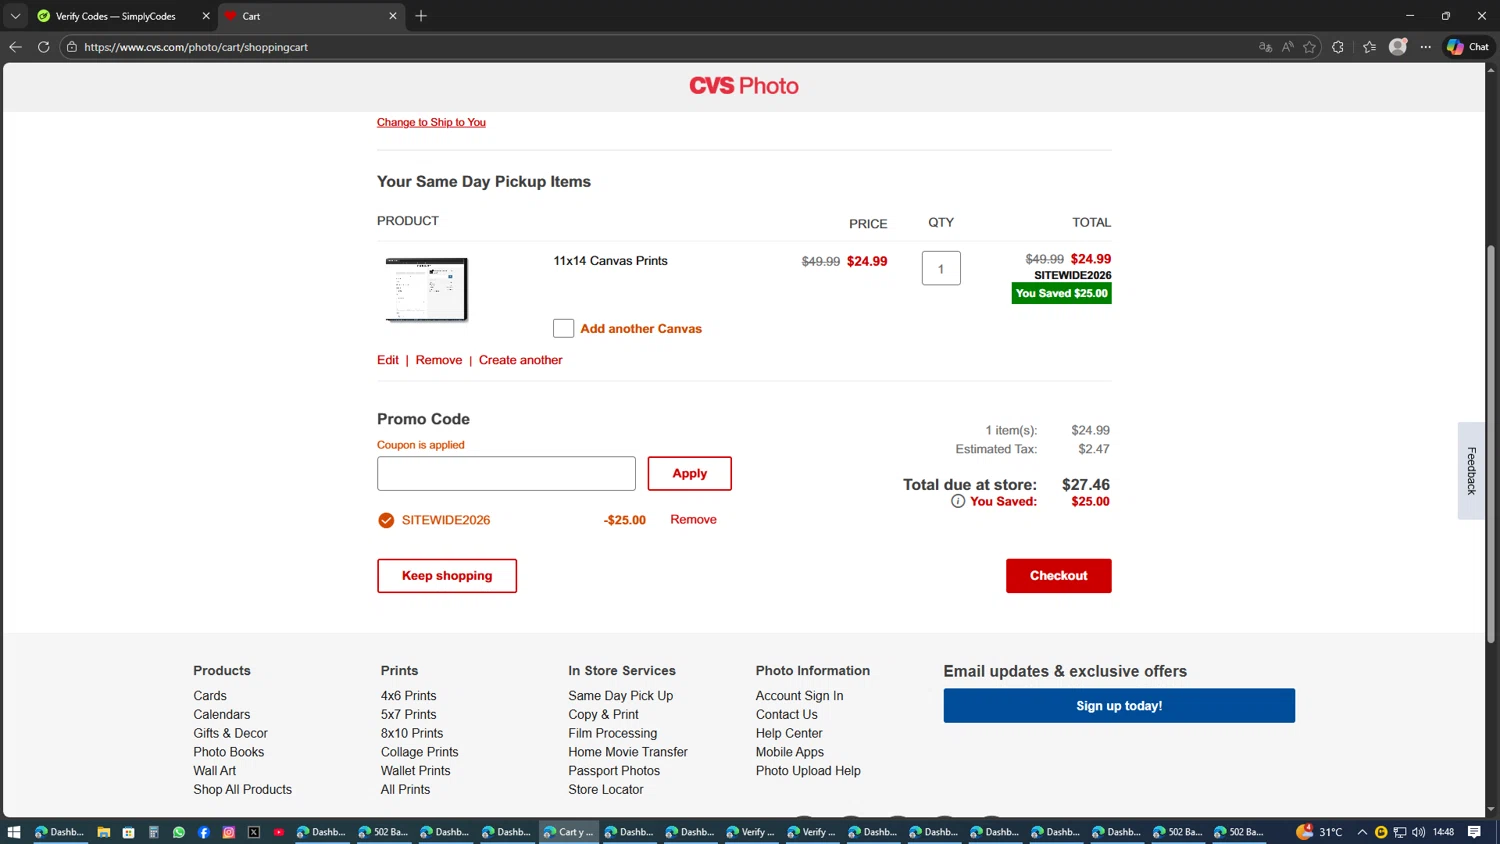1500x844 pixels.
Task: Open the 4x6 Prints link
Action: pyautogui.click(x=408, y=696)
